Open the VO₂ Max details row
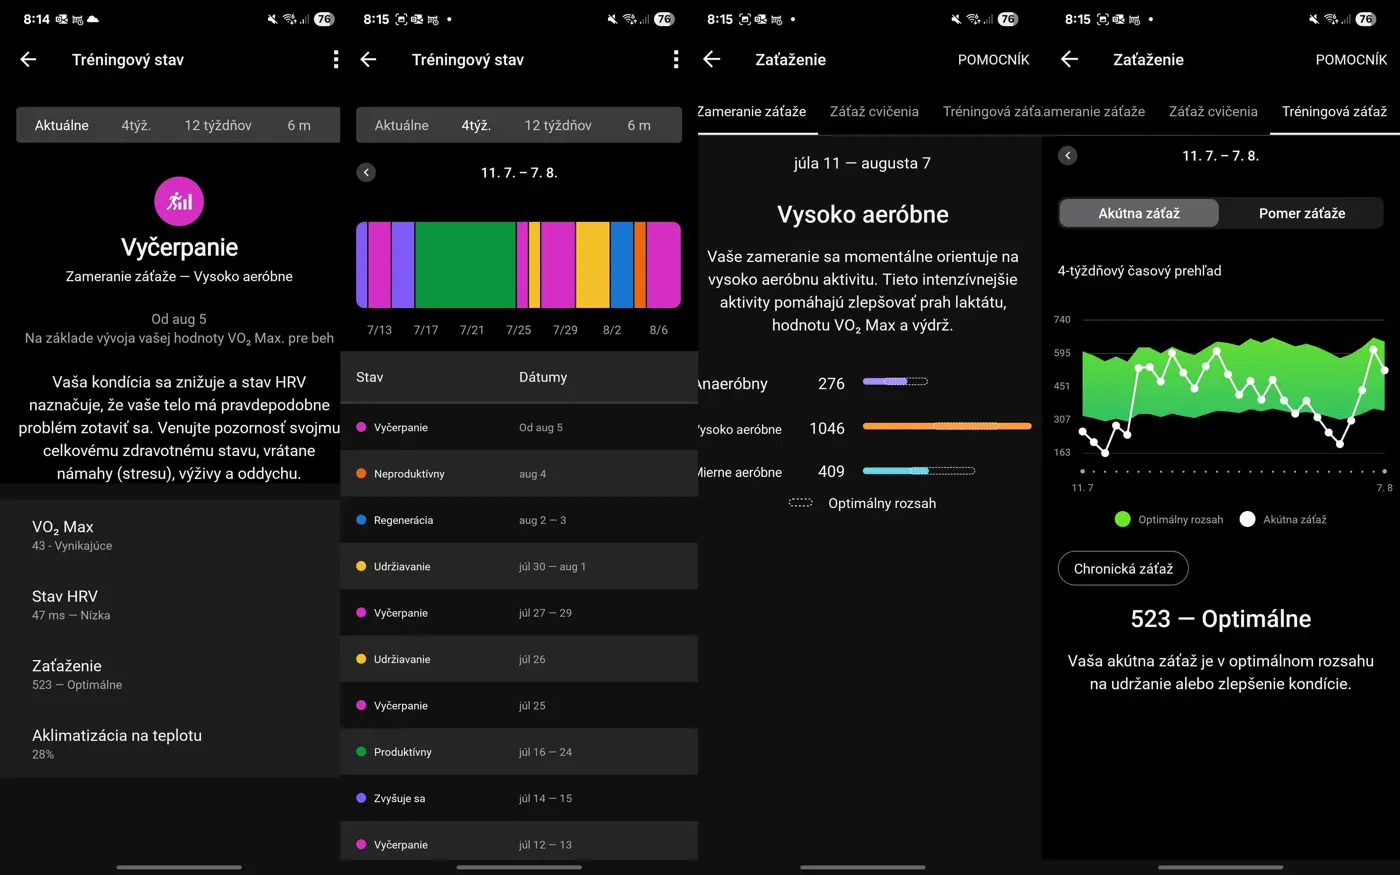 (x=170, y=535)
